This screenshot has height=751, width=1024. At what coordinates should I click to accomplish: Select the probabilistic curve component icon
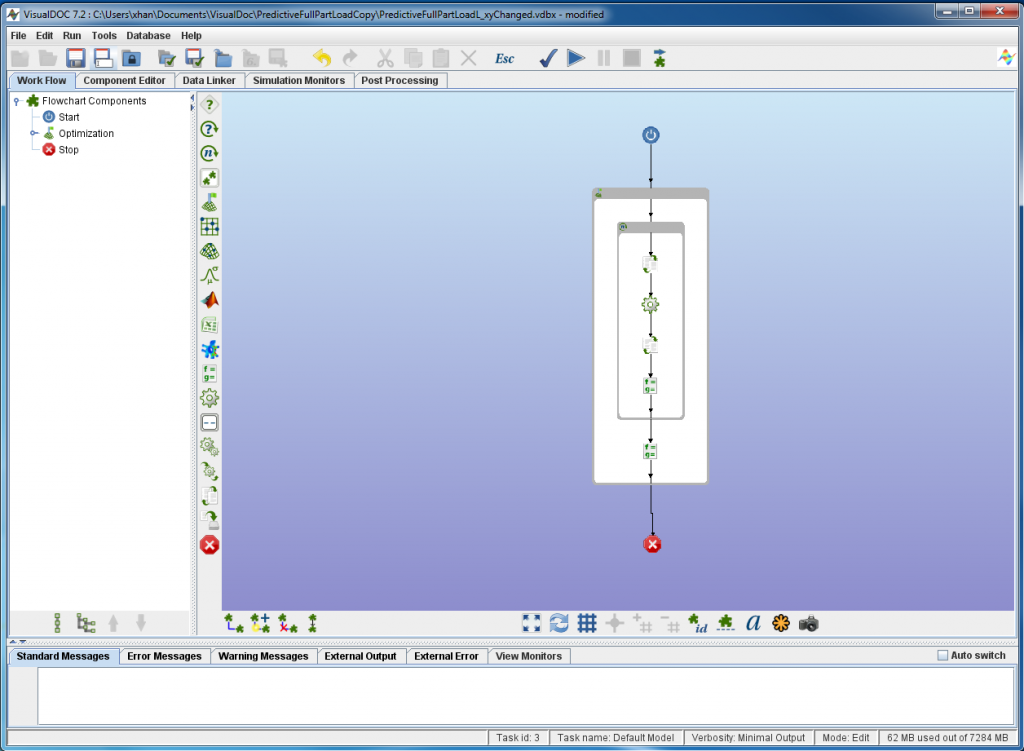click(x=210, y=276)
